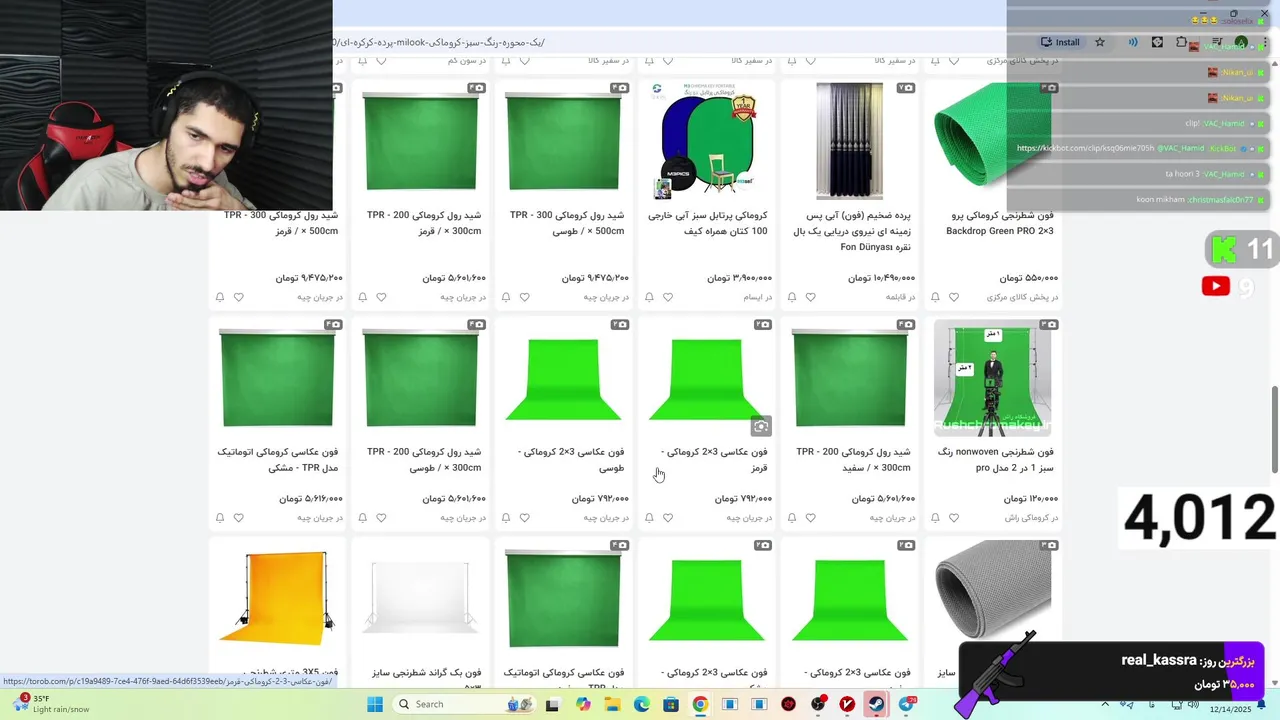Open thumbnail of blue-green portable chroma key product
The height and width of the screenshot is (720, 1280).
point(707,140)
